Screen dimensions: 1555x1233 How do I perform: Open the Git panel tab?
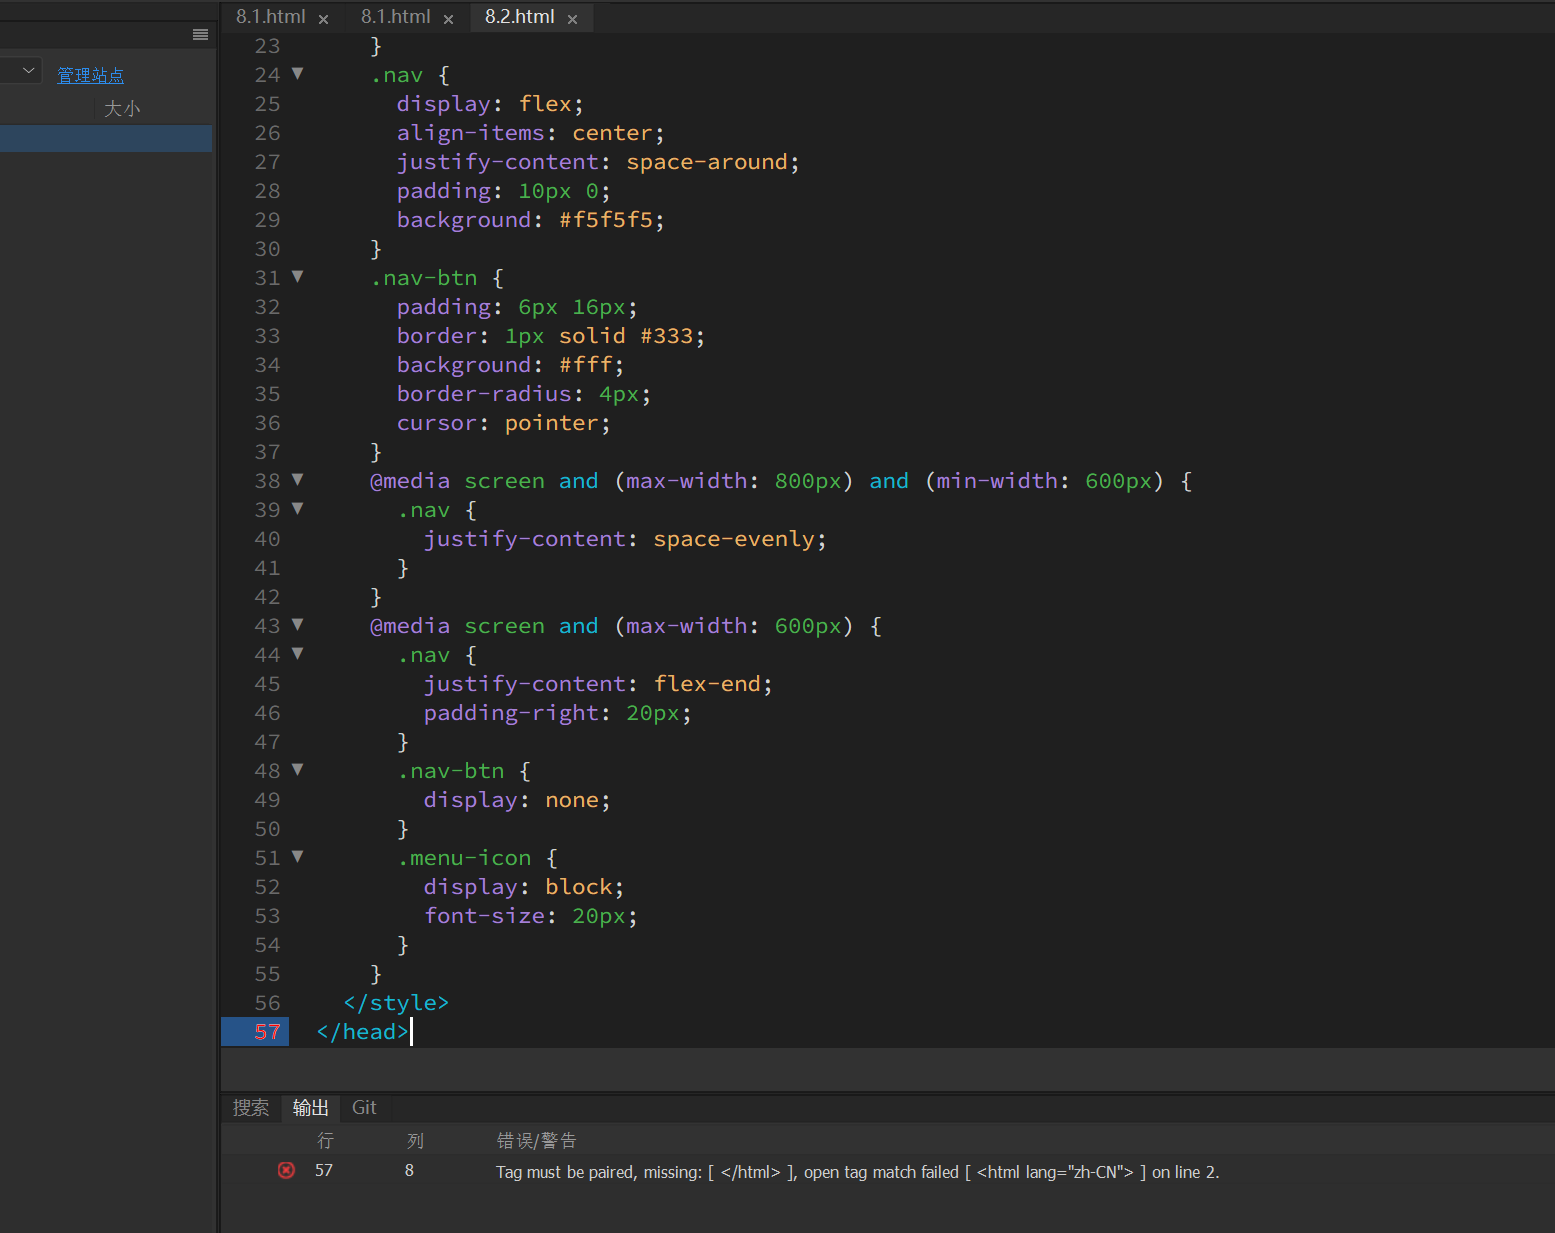tap(364, 1108)
